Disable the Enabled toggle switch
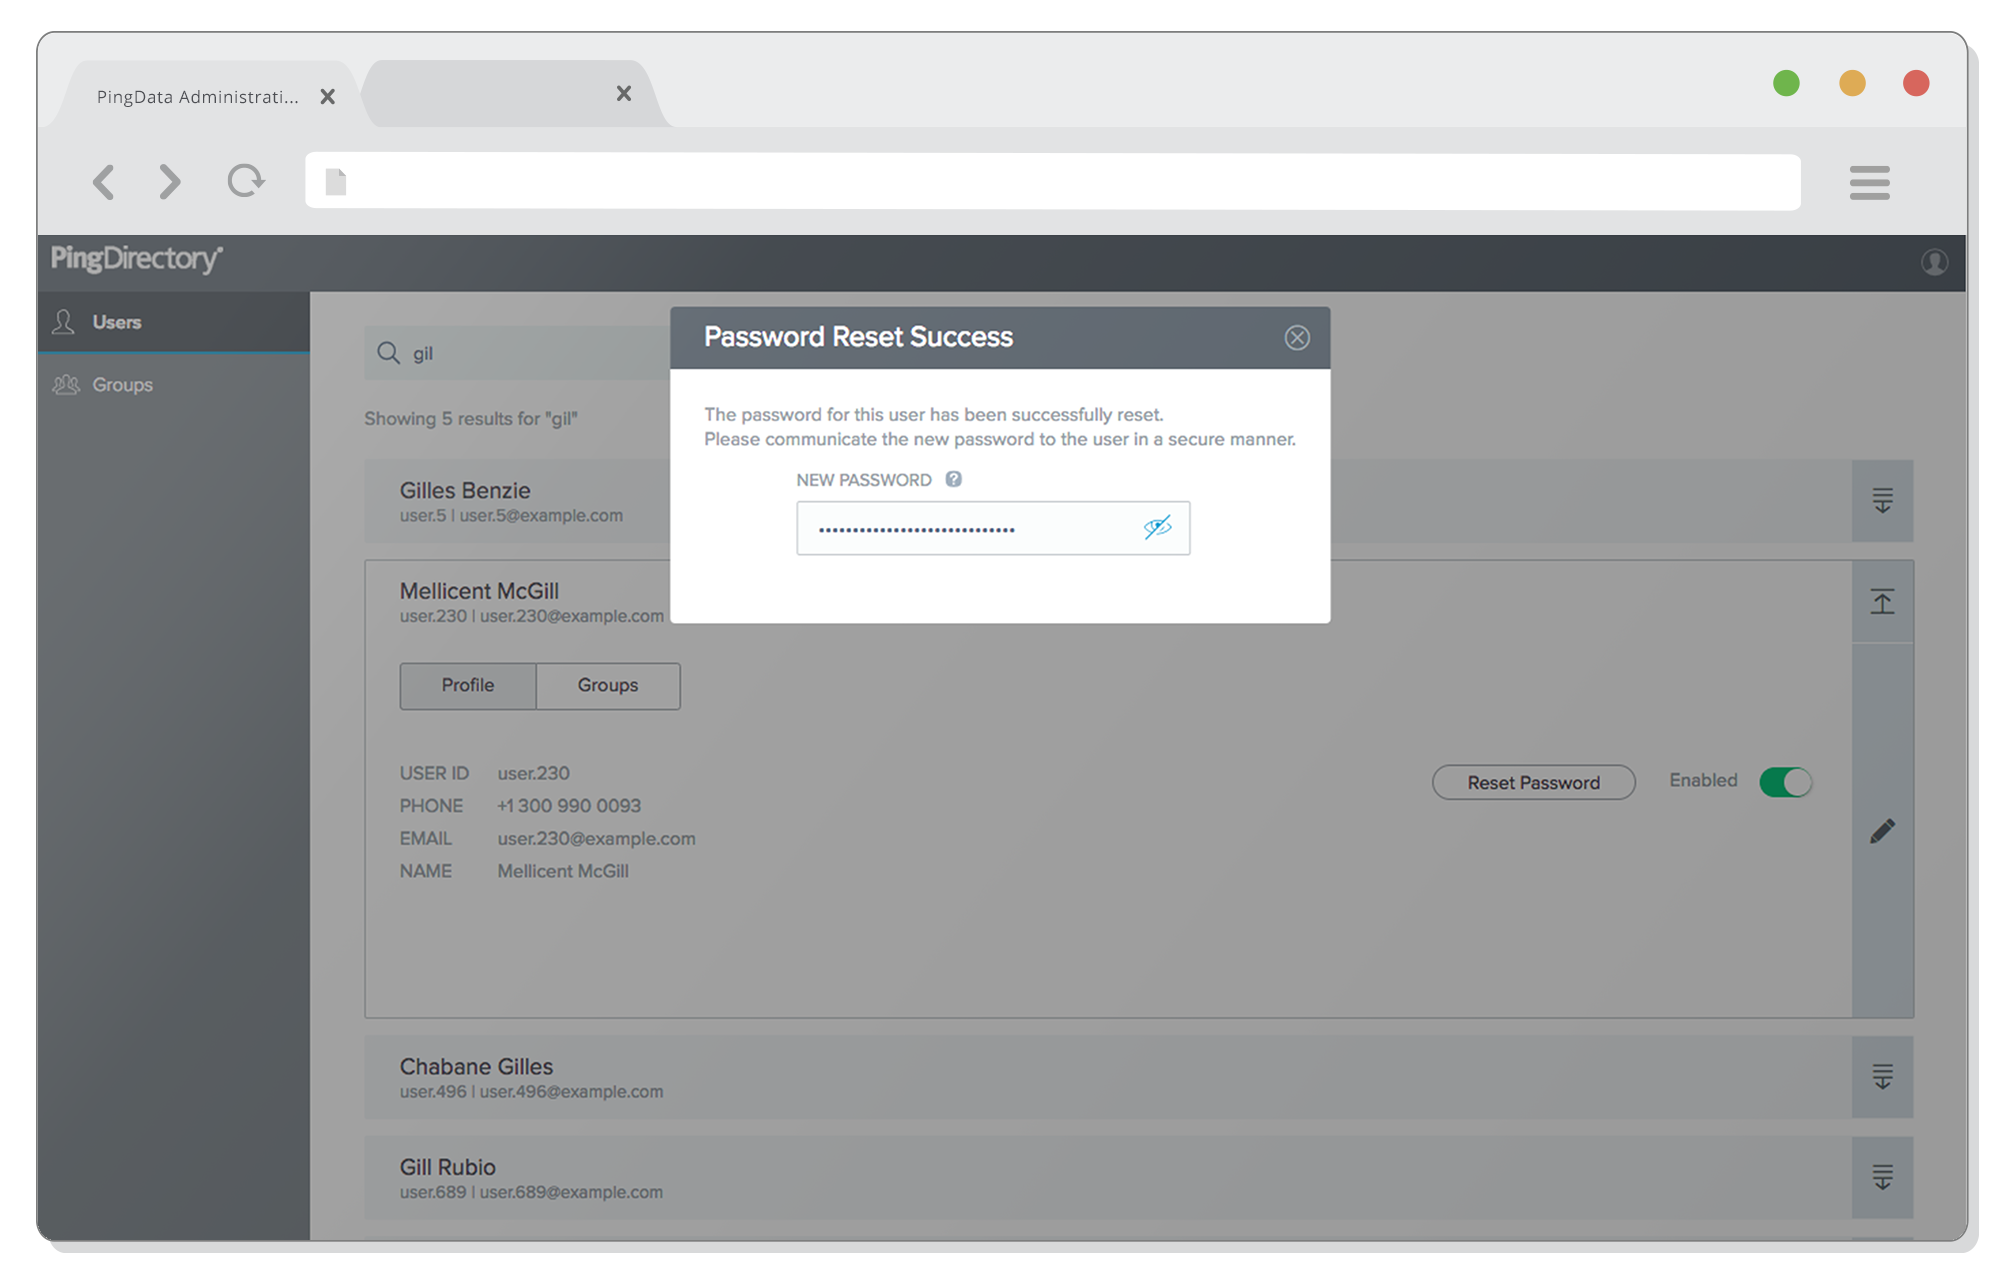 (1785, 782)
